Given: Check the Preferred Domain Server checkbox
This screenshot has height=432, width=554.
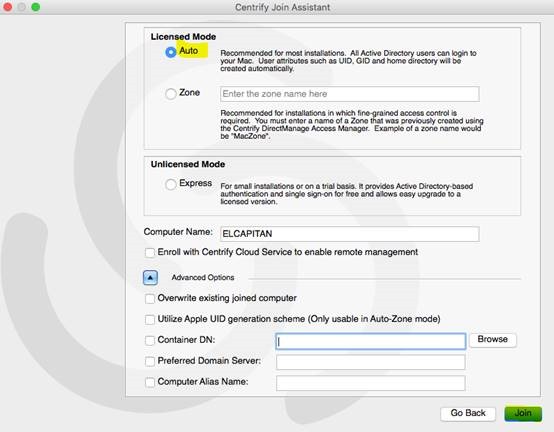Looking at the screenshot, I should 150,361.
